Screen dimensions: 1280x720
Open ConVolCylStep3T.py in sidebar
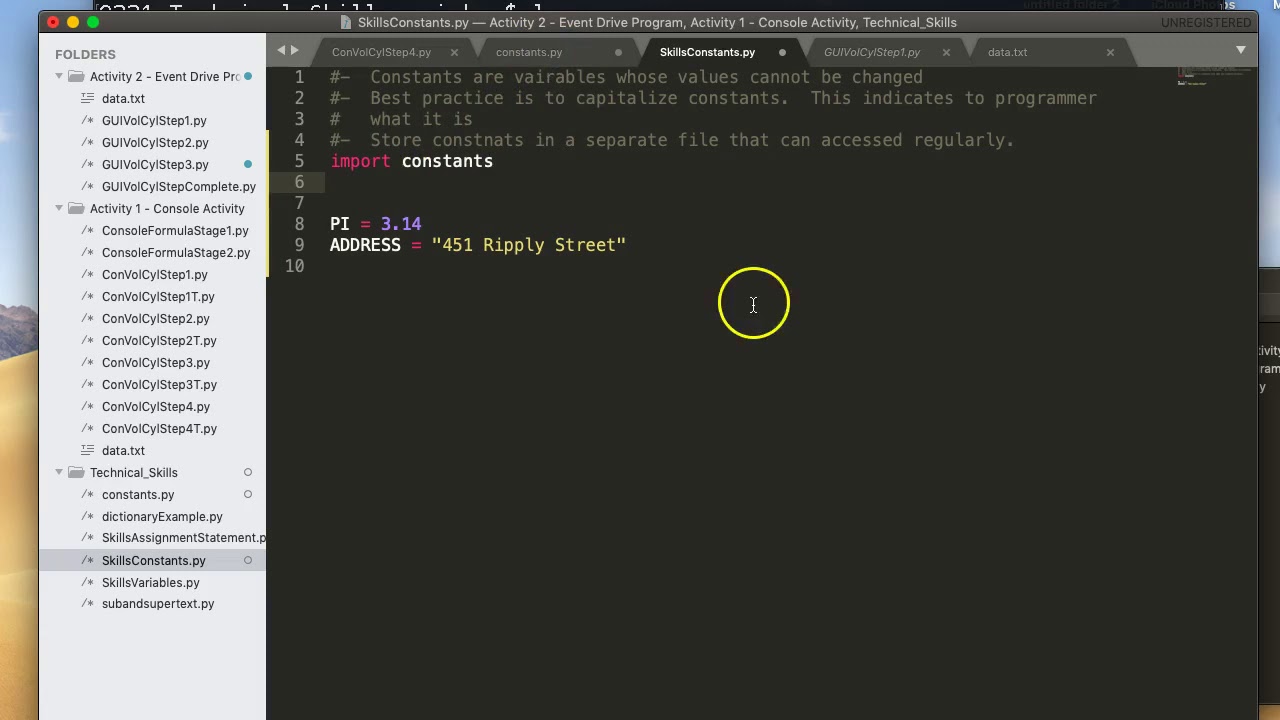click(x=159, y=385)
